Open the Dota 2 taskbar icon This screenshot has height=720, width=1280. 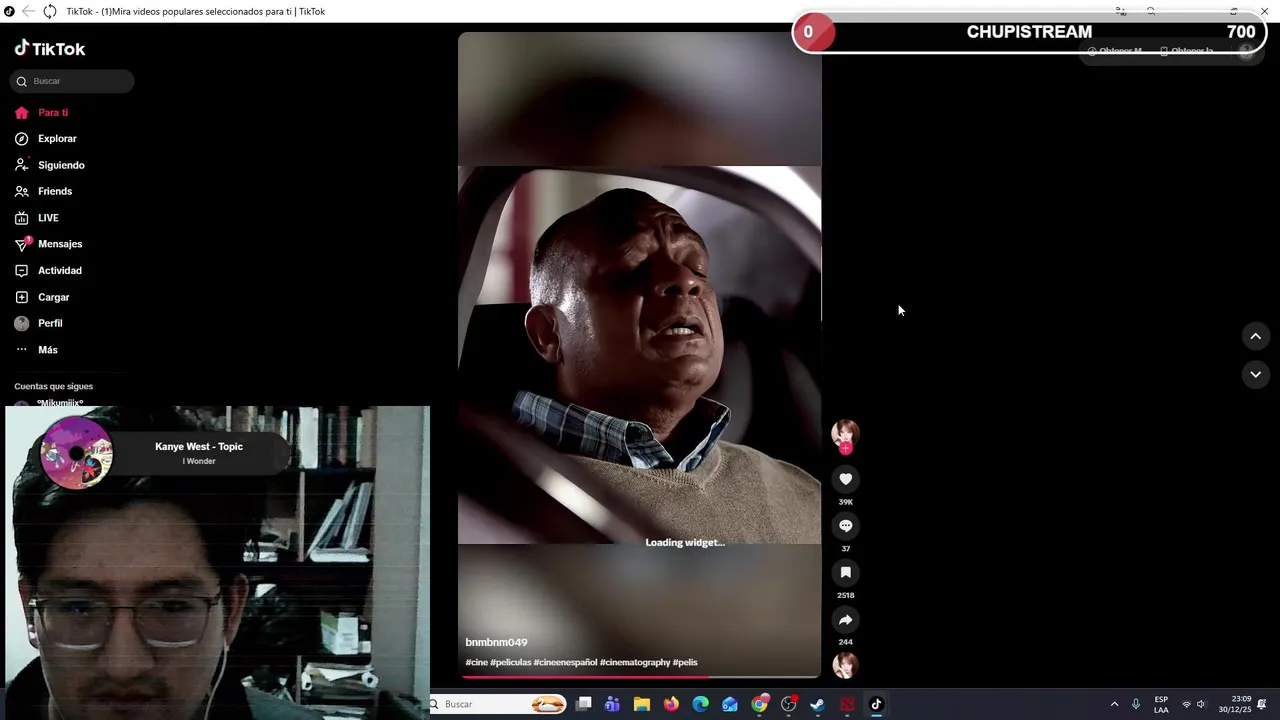coord(847,704)
